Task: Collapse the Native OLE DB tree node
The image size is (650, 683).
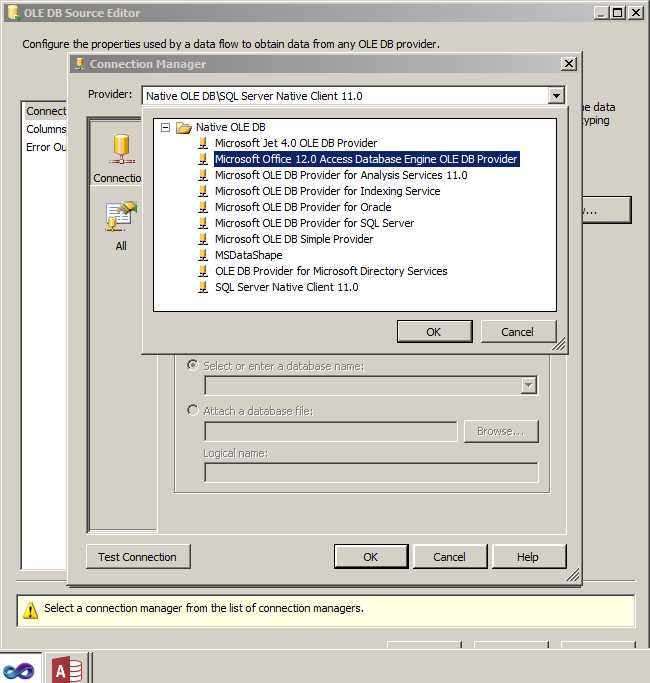Action: point(165,127)
